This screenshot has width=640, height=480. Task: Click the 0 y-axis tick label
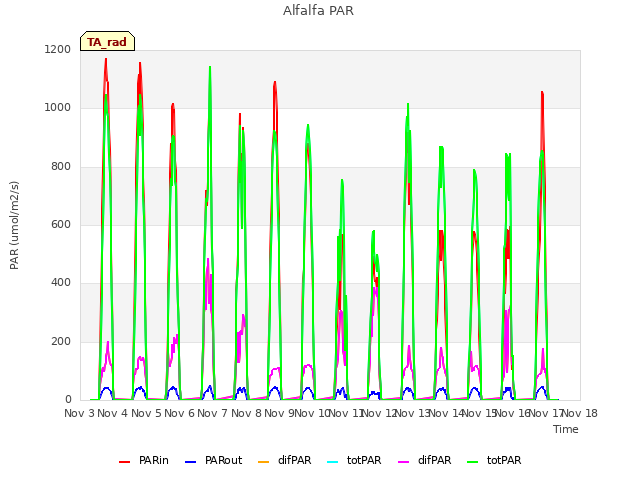point(68,400)
